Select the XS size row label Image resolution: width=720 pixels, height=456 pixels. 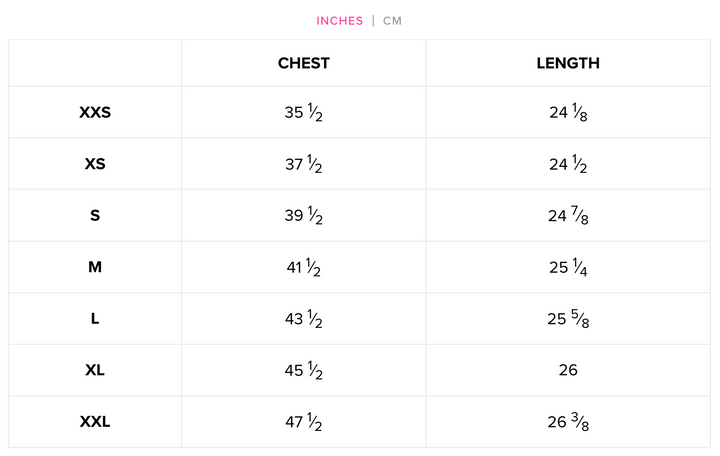(x=95, y=164)
